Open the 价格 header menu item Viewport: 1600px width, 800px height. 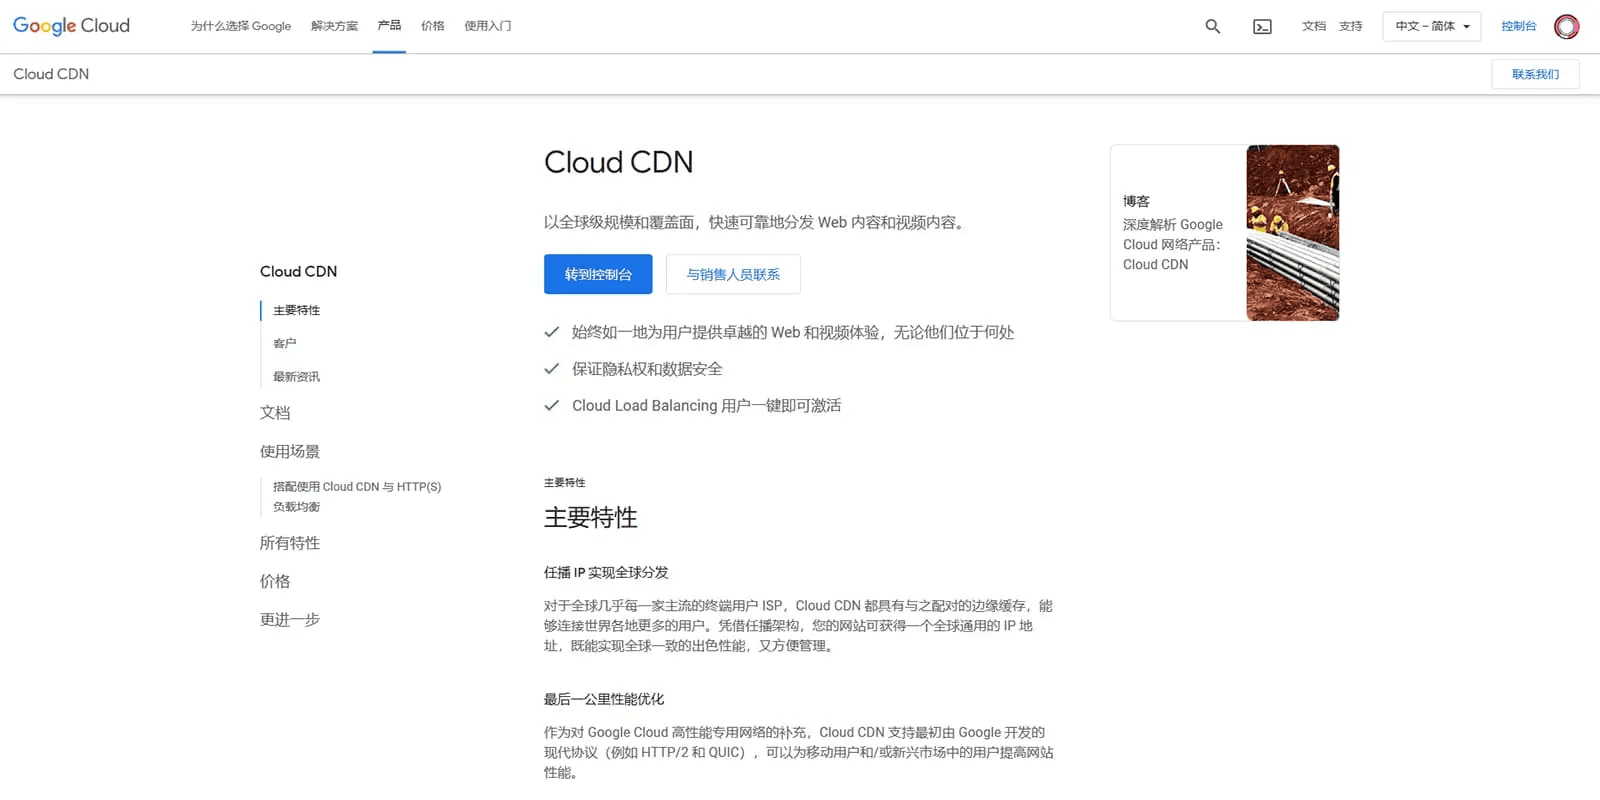coord(432,26)
